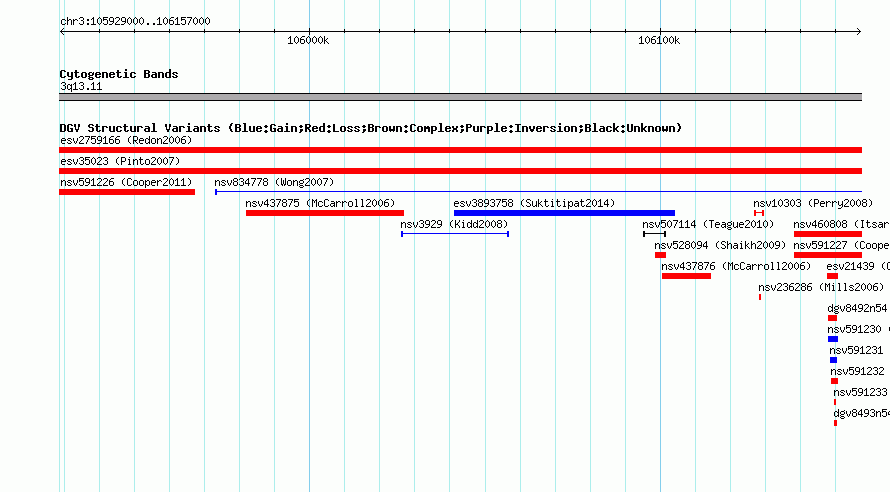Click red block of dgv8492n54
Viewport: 890px width, 492px height.
click(x=833, y=318)
